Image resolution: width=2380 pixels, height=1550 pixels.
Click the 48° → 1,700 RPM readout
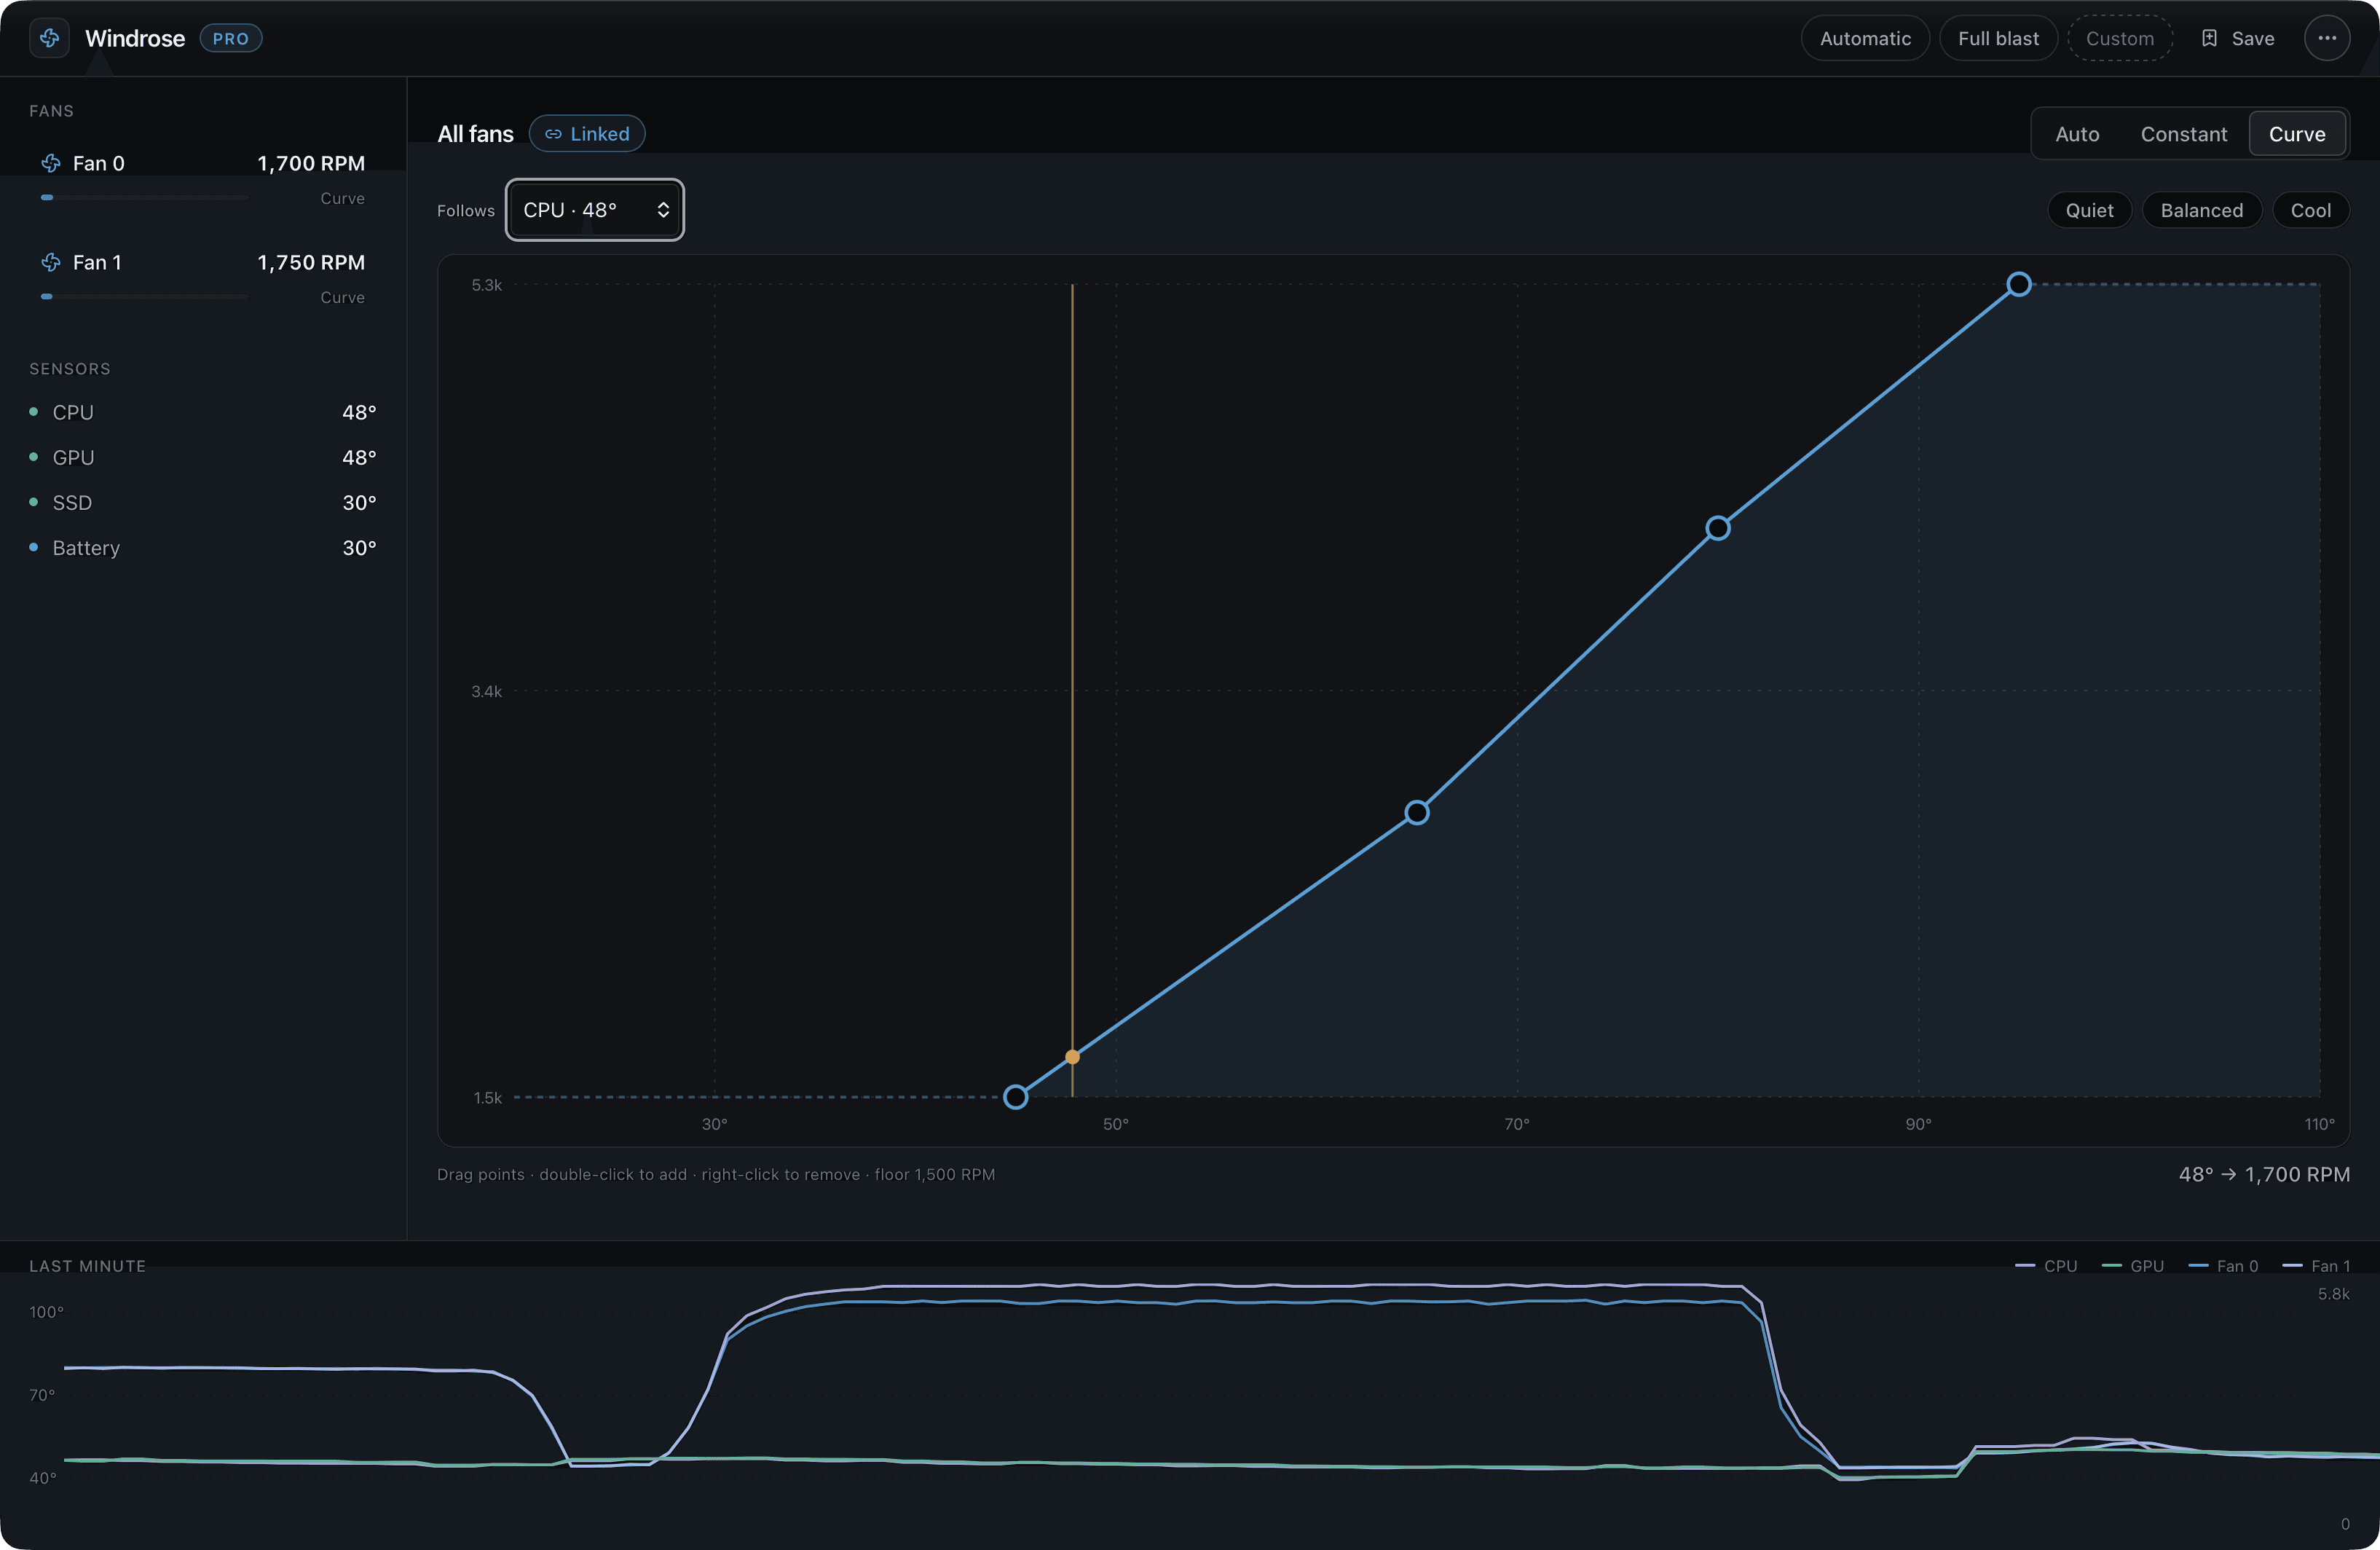[2264, 1174]
